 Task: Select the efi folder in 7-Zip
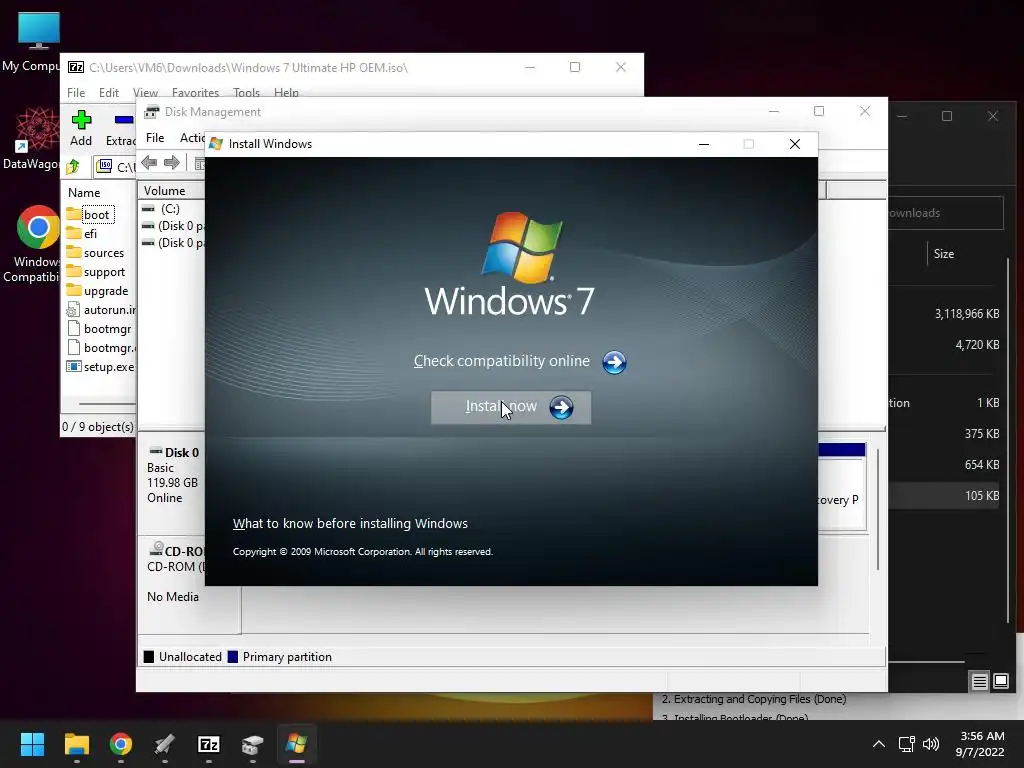point(82,234)
